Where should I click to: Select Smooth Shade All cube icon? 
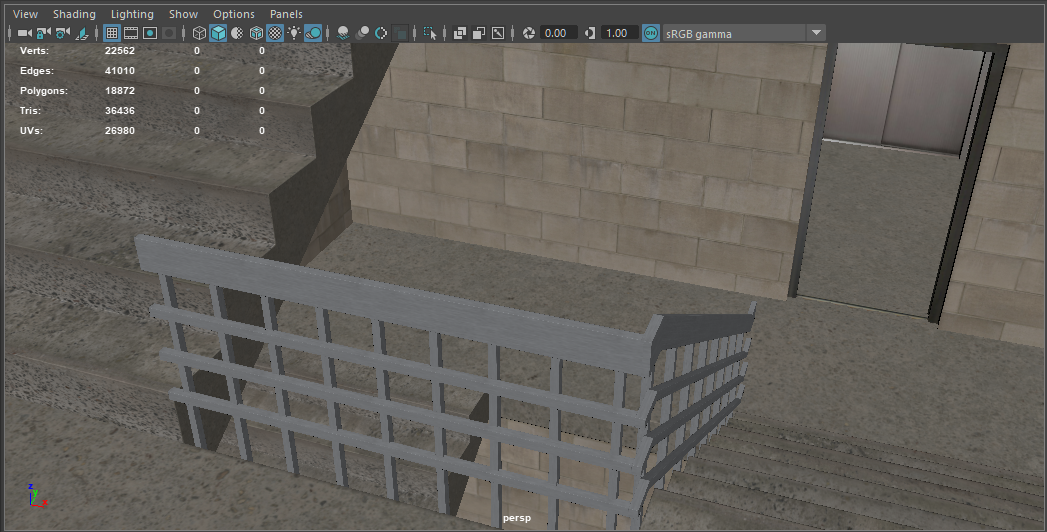click(218, 33)
